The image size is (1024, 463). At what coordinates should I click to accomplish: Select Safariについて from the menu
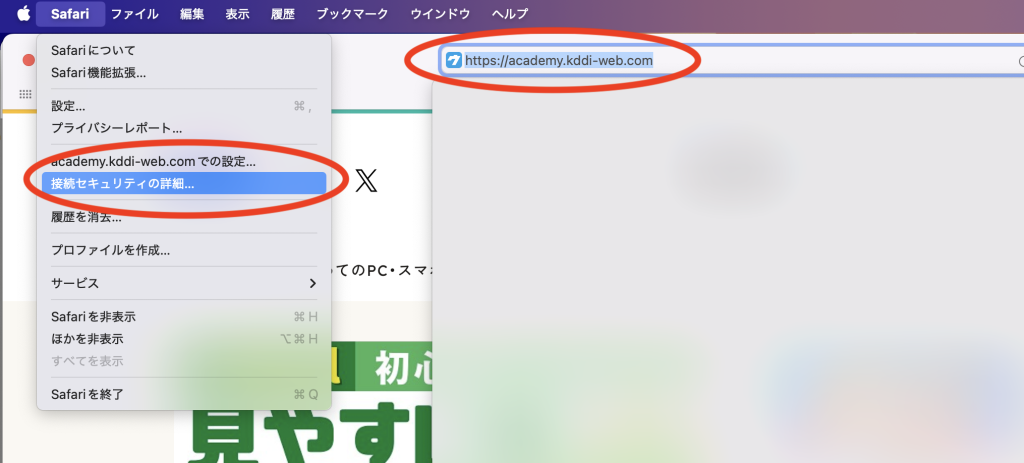point(93,50)
